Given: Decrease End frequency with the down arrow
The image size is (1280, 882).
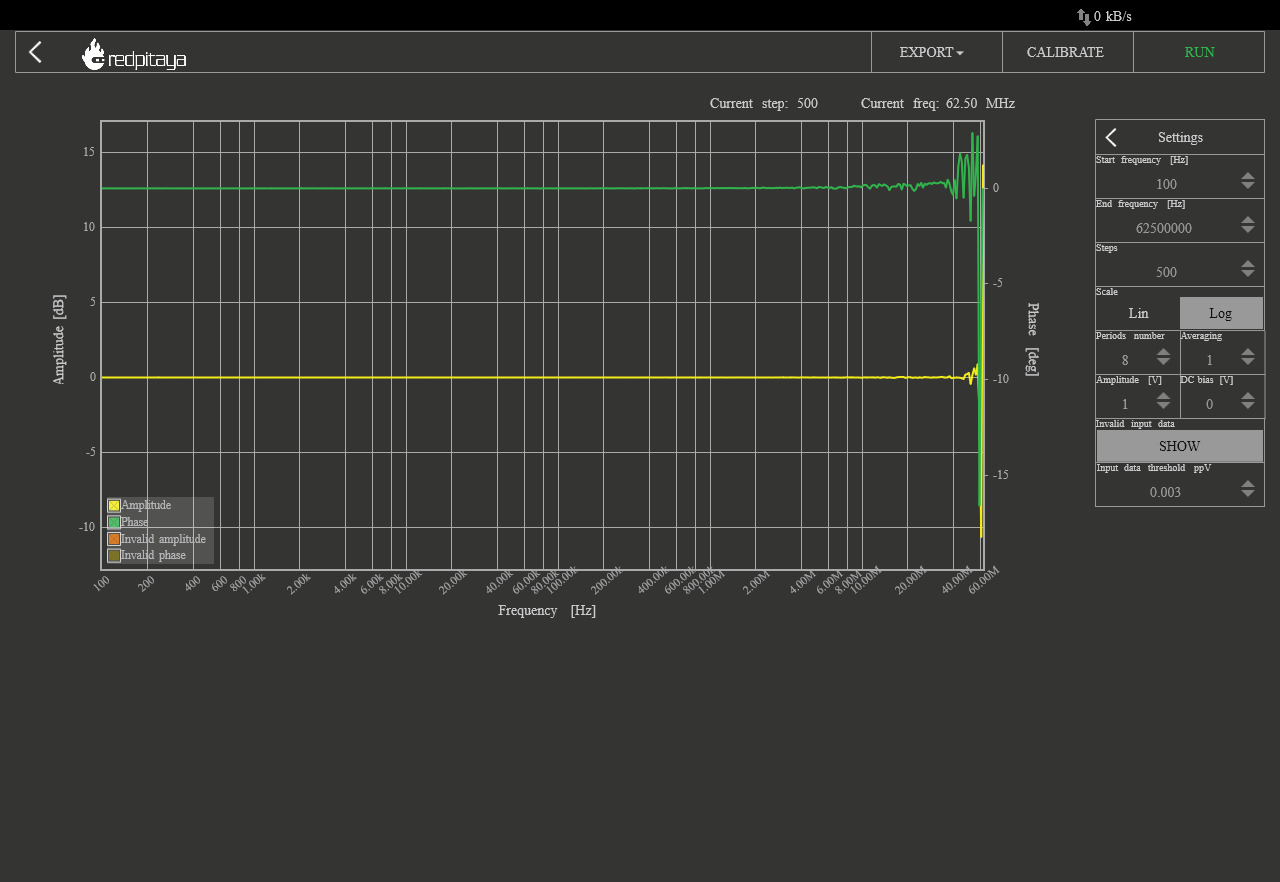Looking at the screenshot, I should pos(1248,229).
